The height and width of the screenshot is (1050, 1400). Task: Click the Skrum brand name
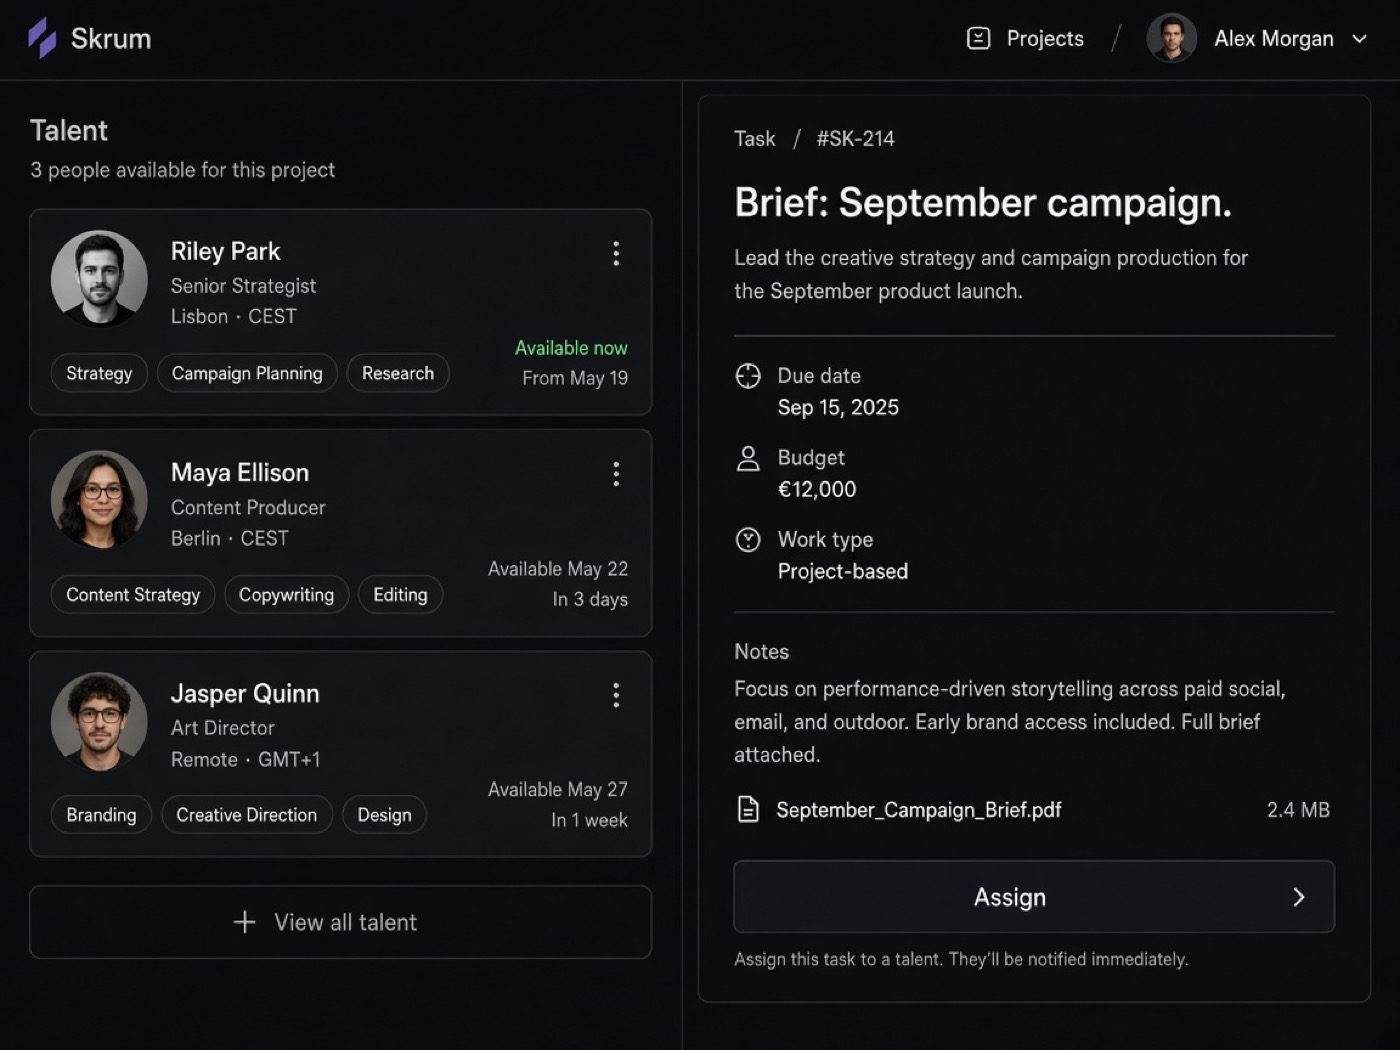pos(111,39)
